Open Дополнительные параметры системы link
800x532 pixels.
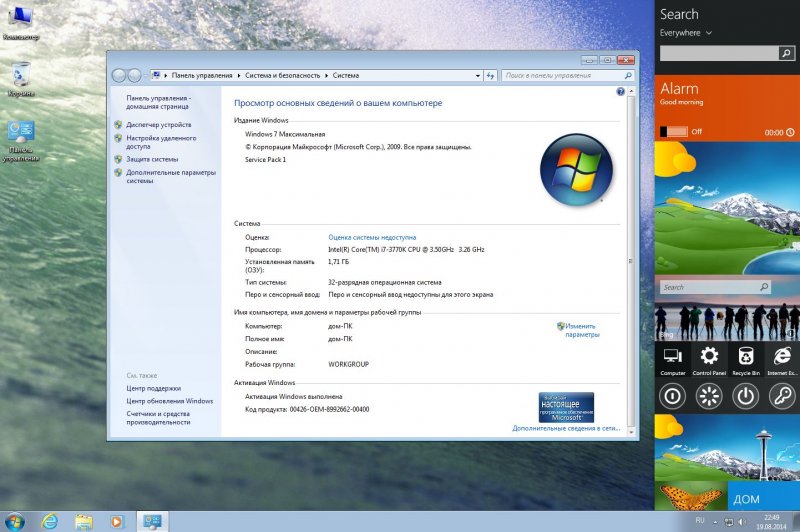(x=171, y=176)
